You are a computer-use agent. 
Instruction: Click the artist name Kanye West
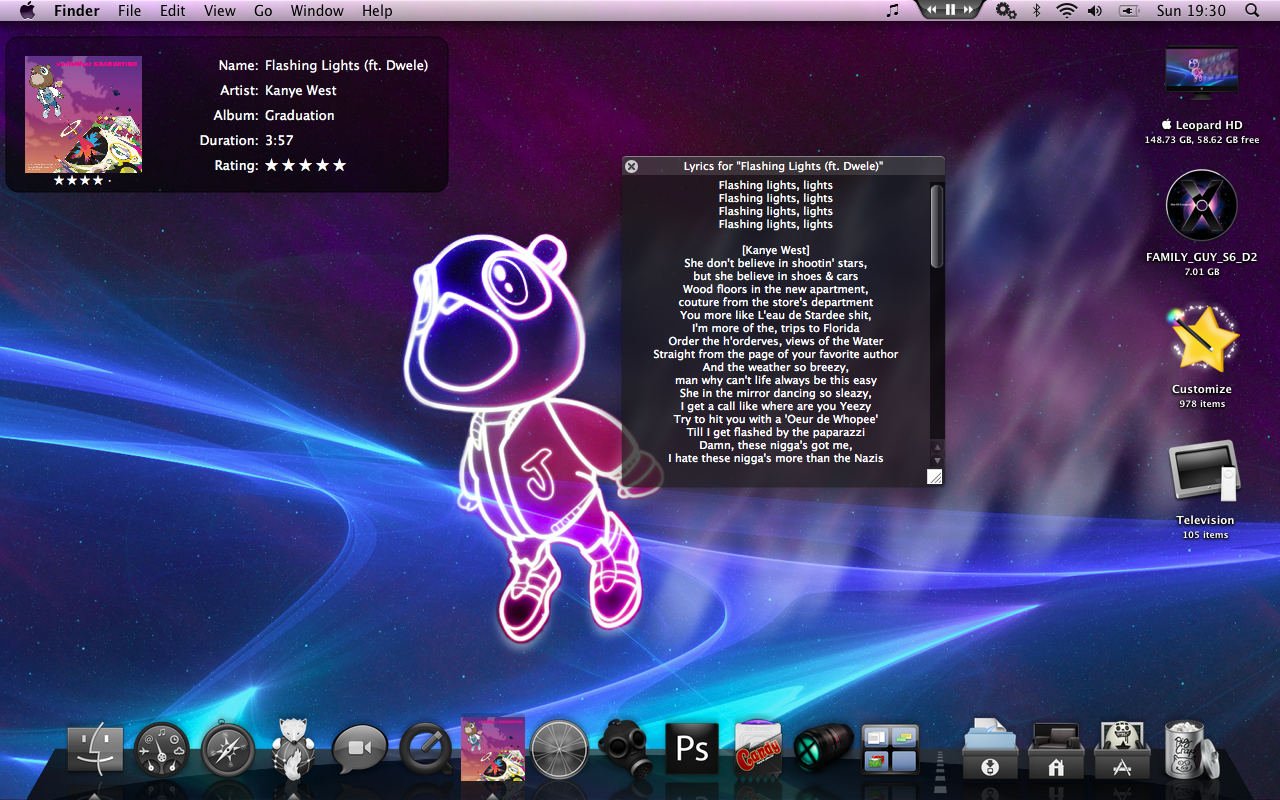point(300,90)
